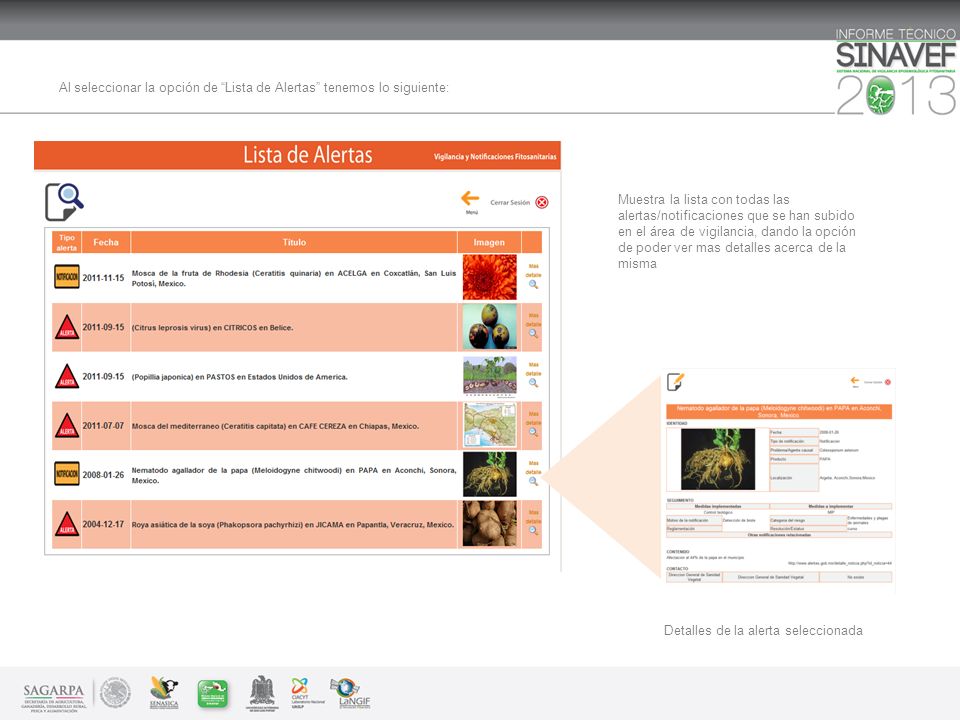Screen dimensions: 960x720
Task: Click the Fecha column header
Action: (x=106, y=242)
